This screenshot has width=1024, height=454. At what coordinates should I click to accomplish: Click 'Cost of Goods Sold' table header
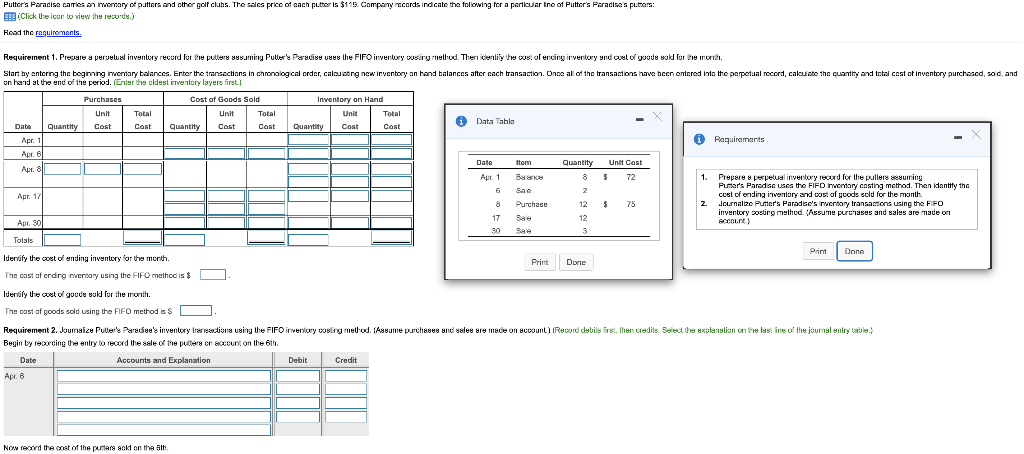tap(225, 99)
